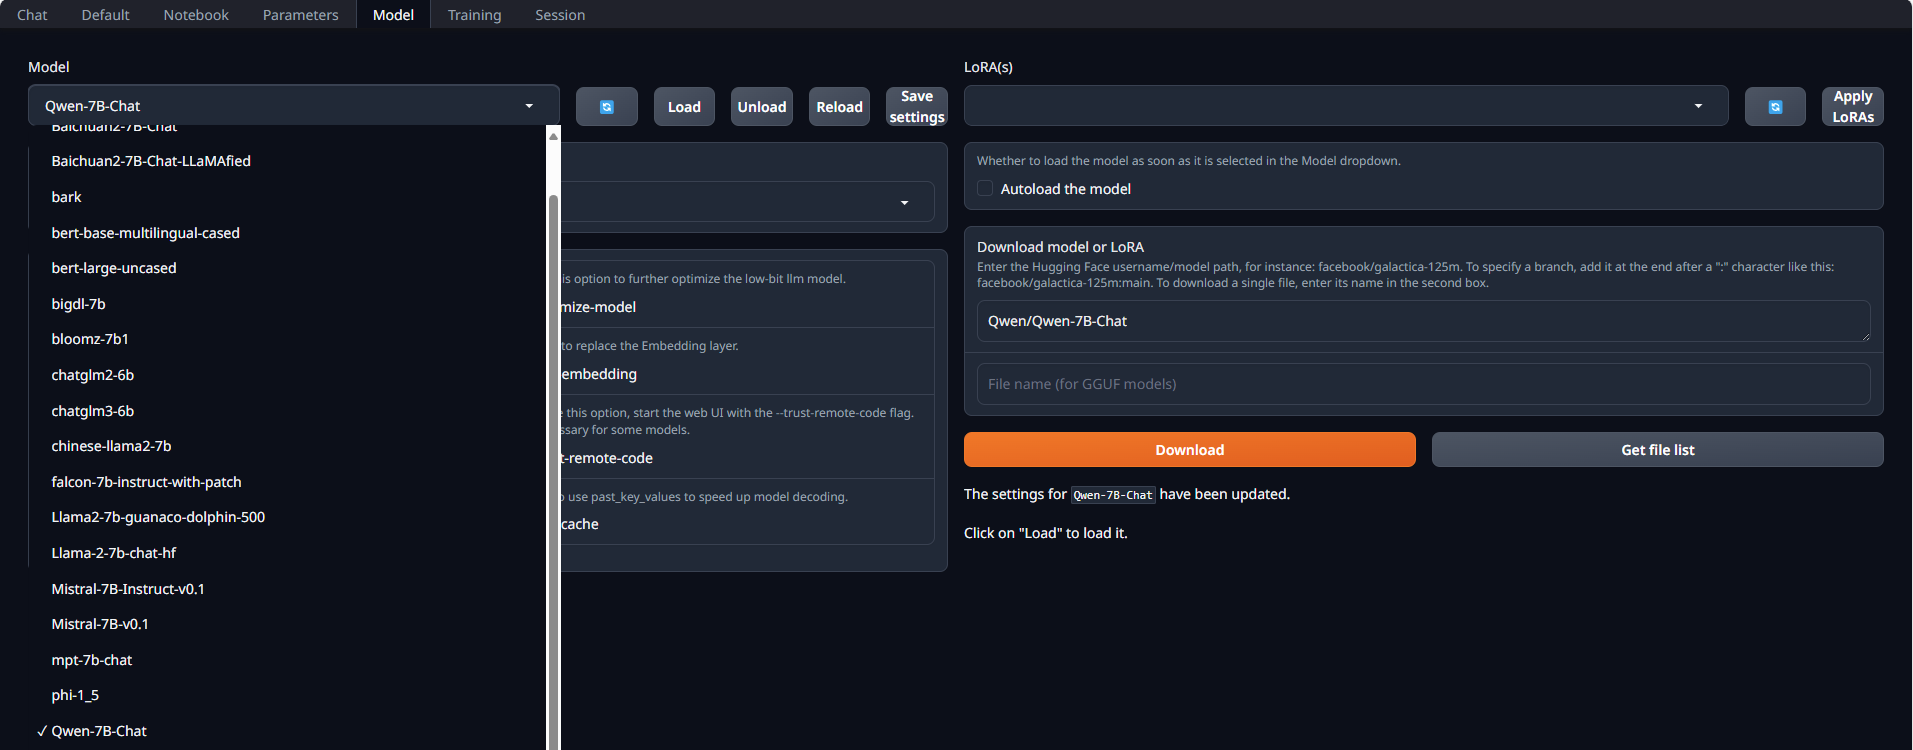Choose bert-large-uncased model
The width and height of the screenshot is (1913, 750).
(288, 268)
